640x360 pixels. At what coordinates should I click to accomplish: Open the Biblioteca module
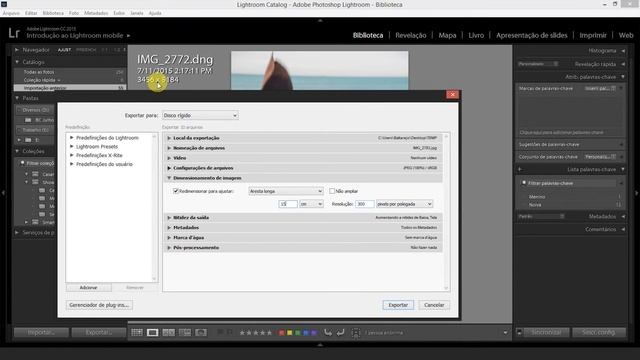tap(368, 35)
